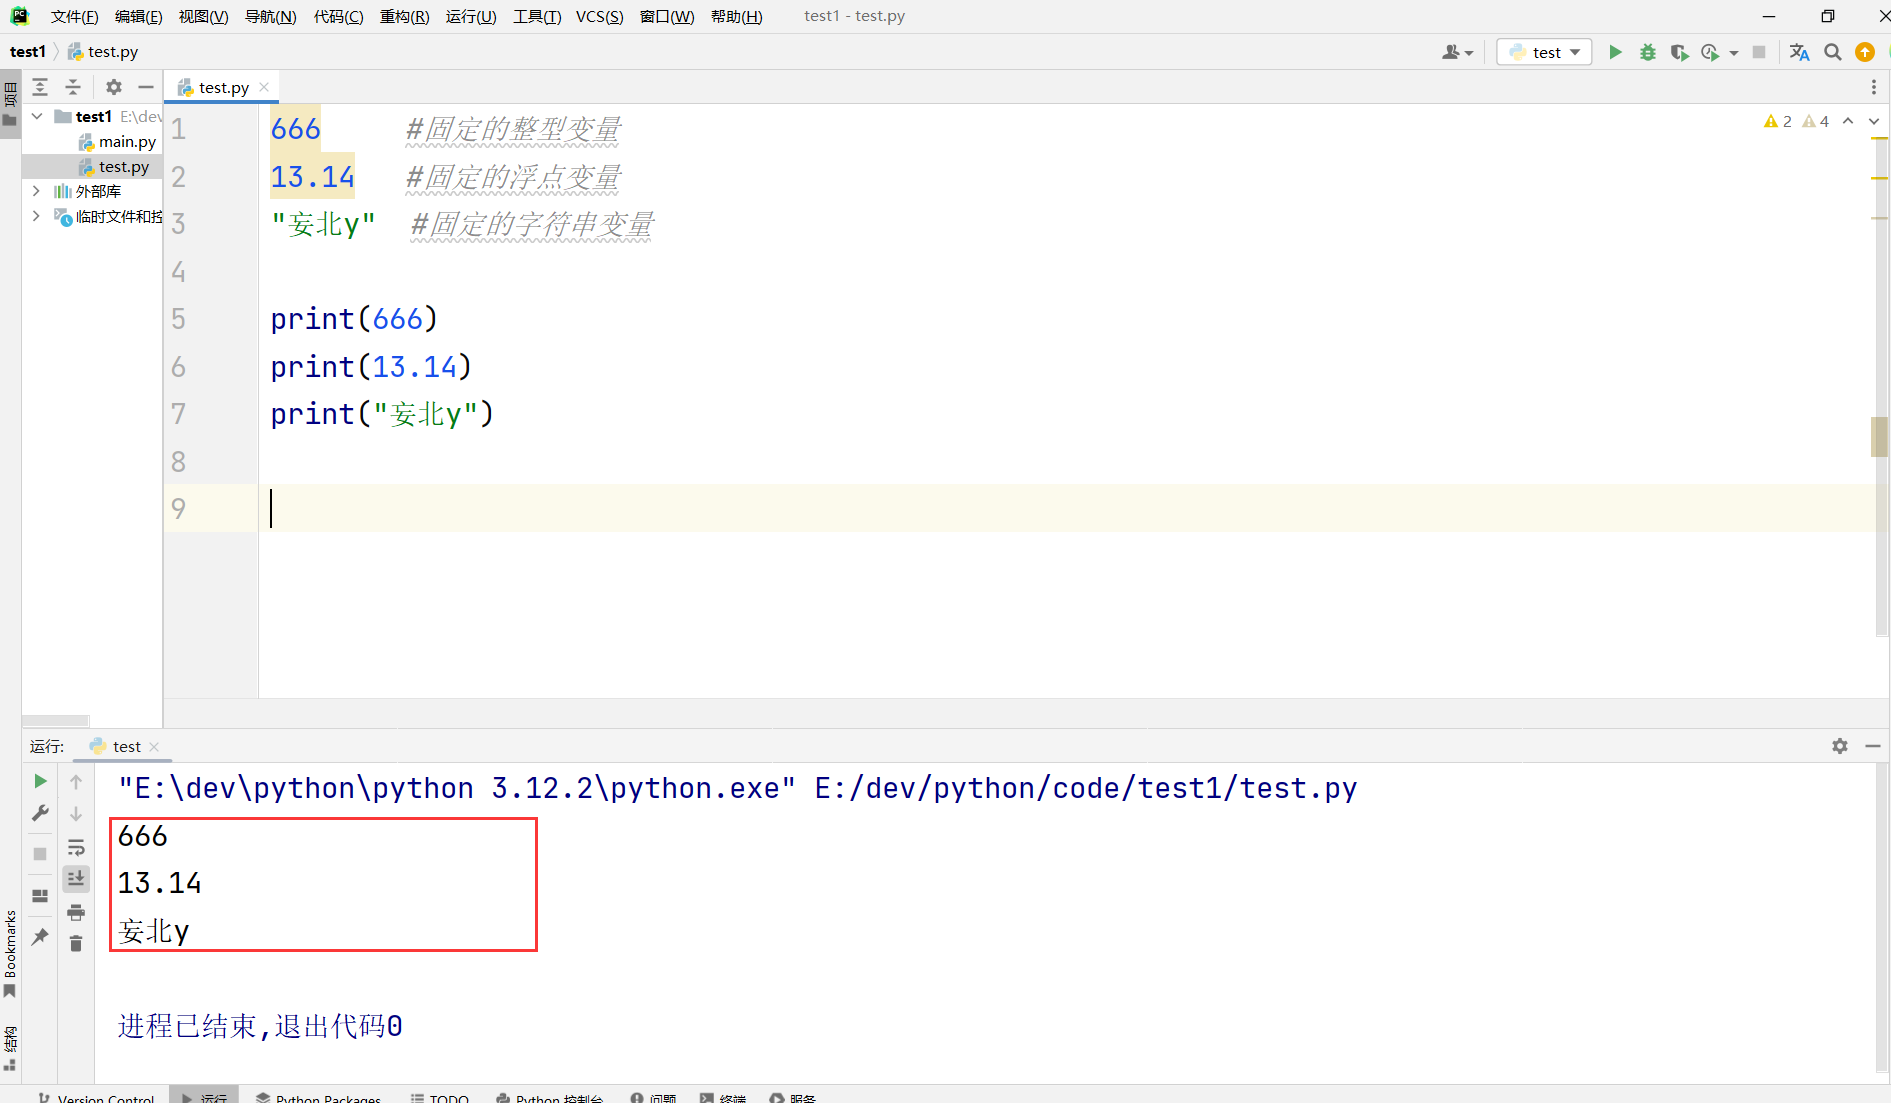Go to previous highlighted problem arrow
Viewport: 1891px width, 1103px height.
(x=1848, y=121)
